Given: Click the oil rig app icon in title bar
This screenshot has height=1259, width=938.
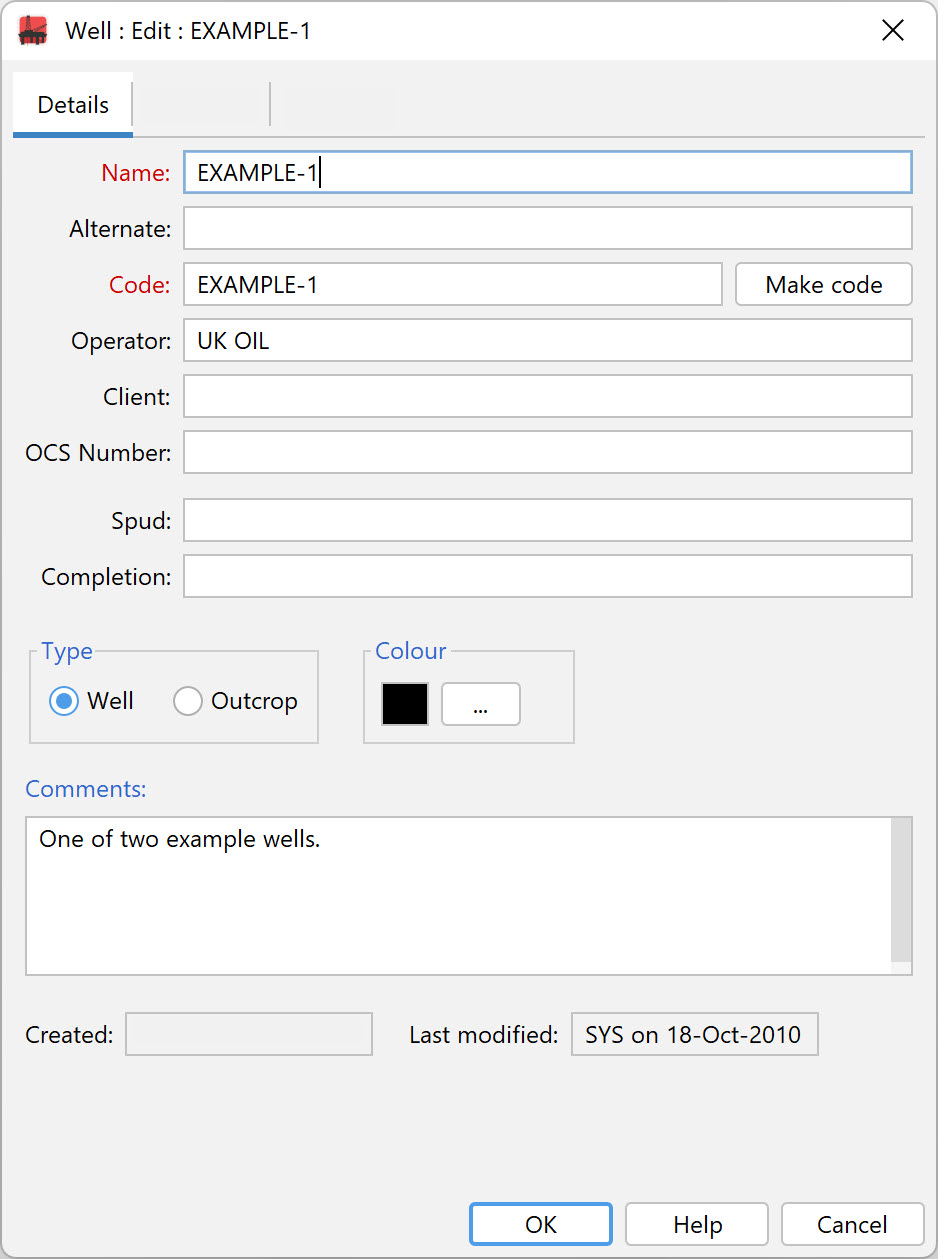Looking at the screenshot, I should (33, 31).
